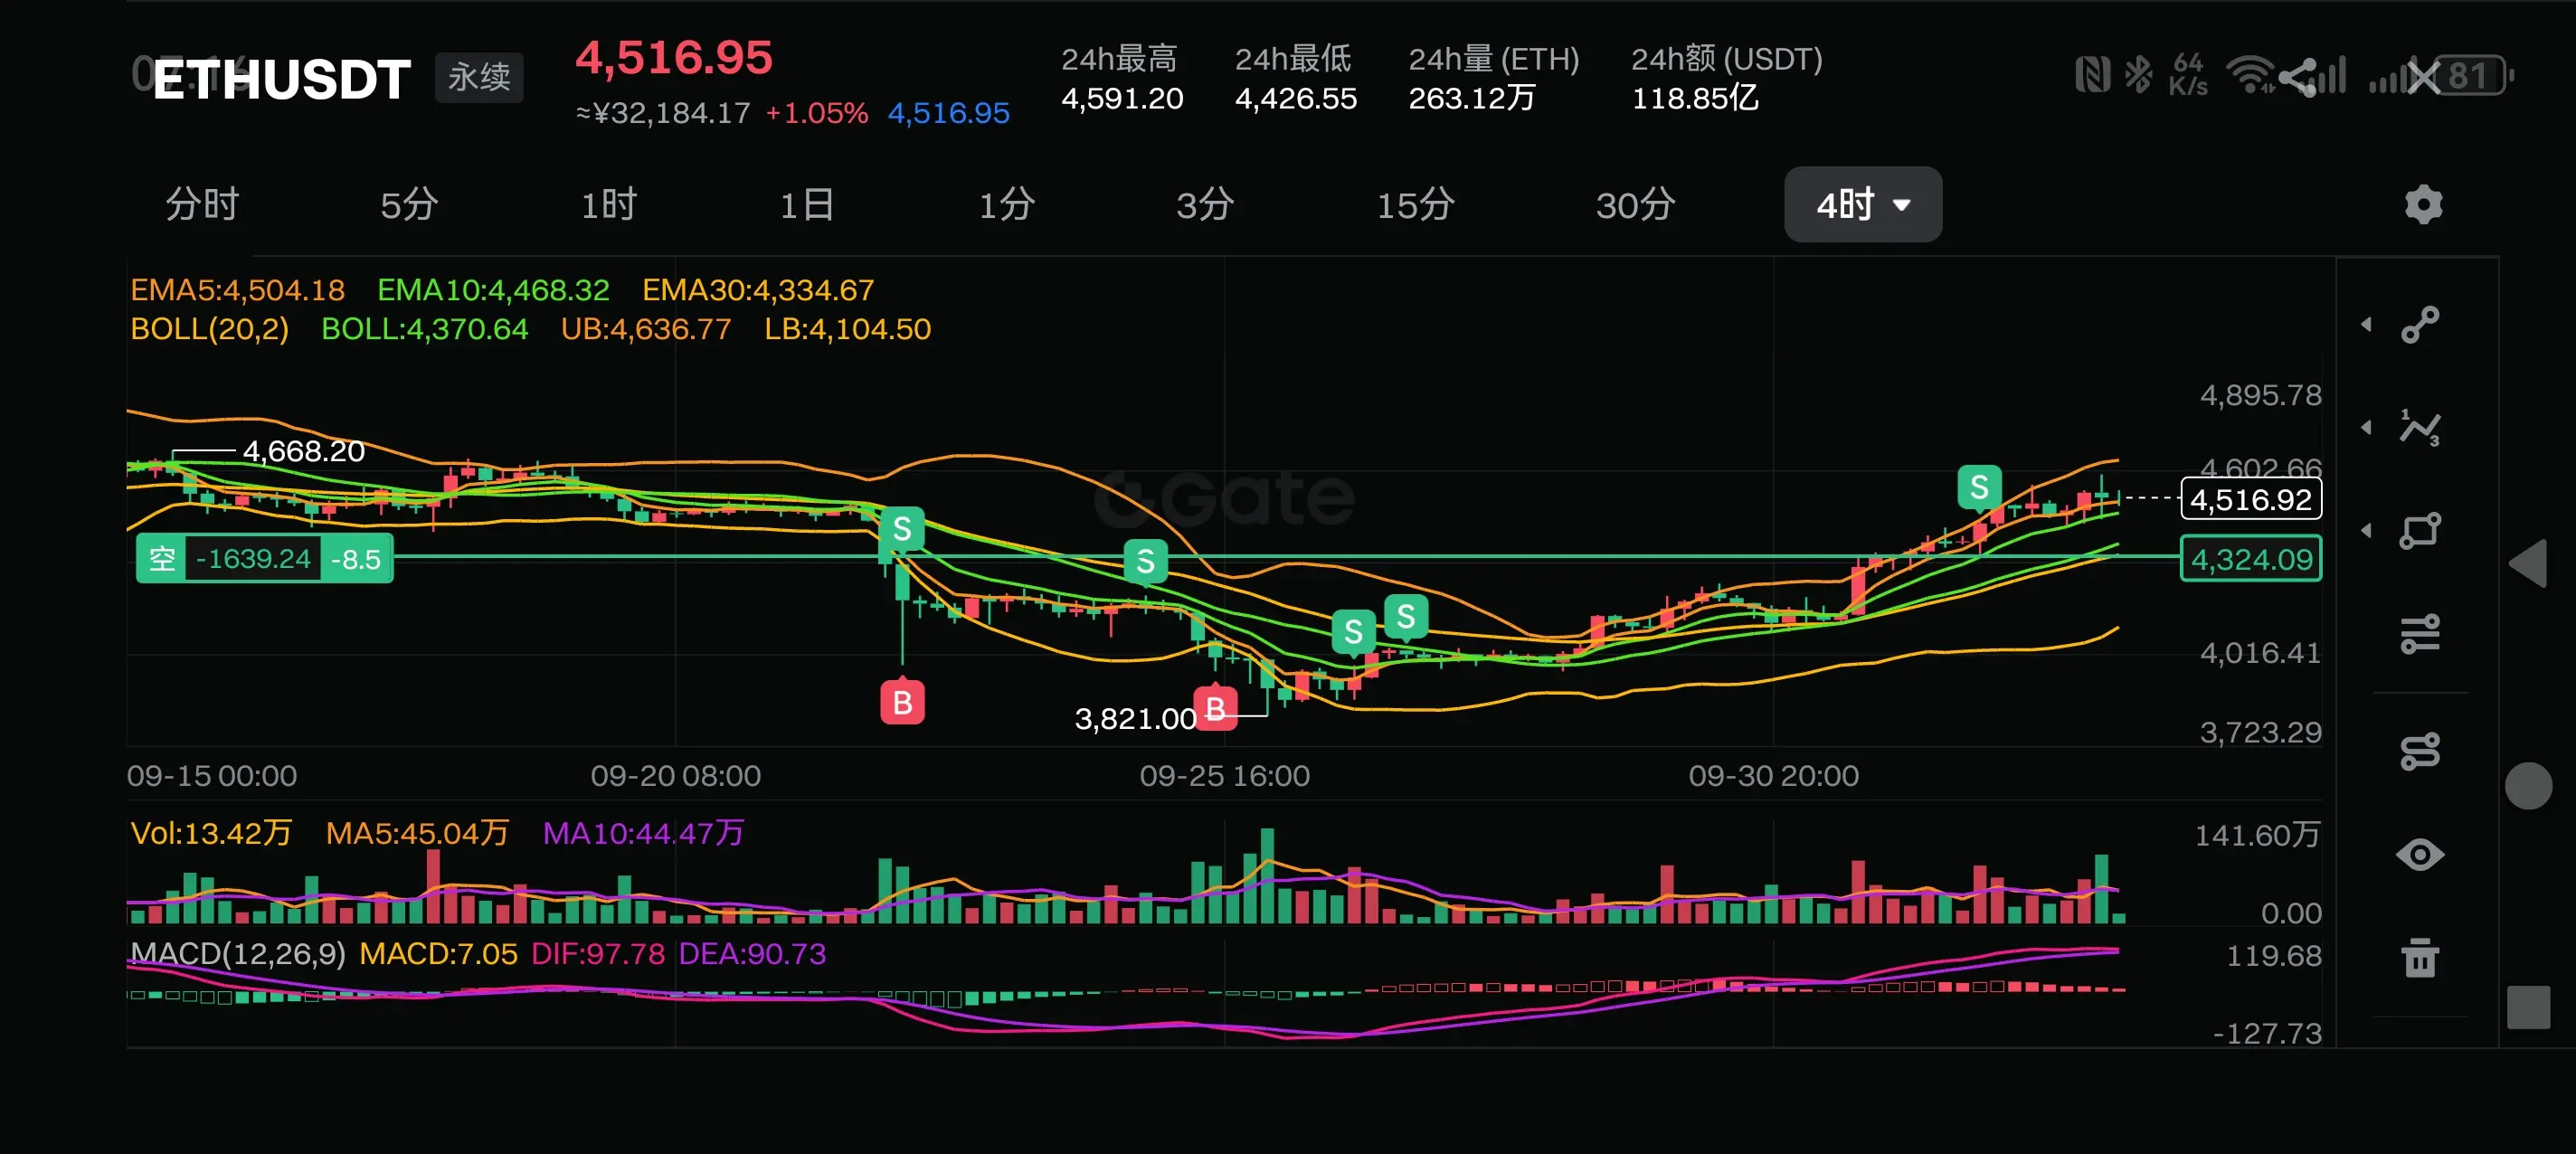Open the 4时 timeframe dropdown

tap(1862, 205)
